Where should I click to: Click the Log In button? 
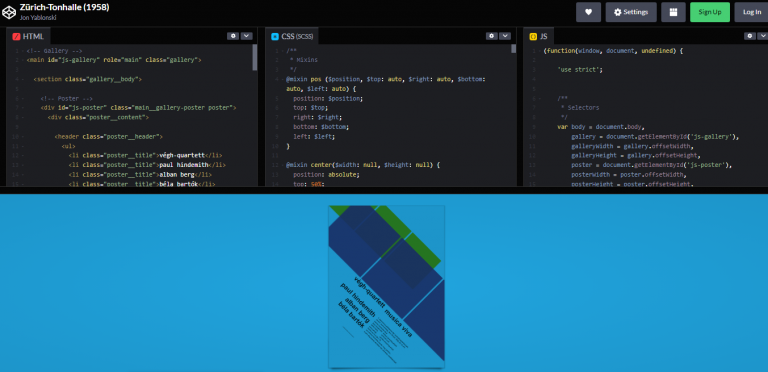point(752,12)
